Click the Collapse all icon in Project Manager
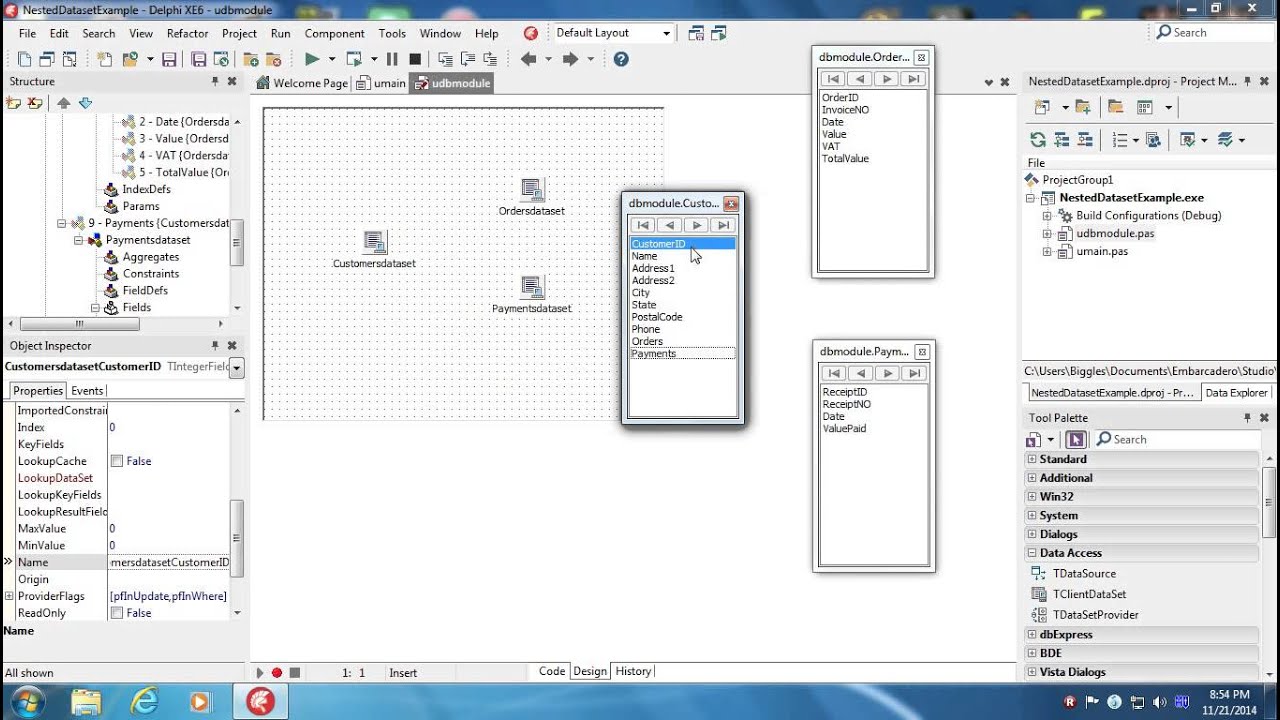Viewport: 1280px width, 720px height. pyautogui.click(x=1084, y=140)
